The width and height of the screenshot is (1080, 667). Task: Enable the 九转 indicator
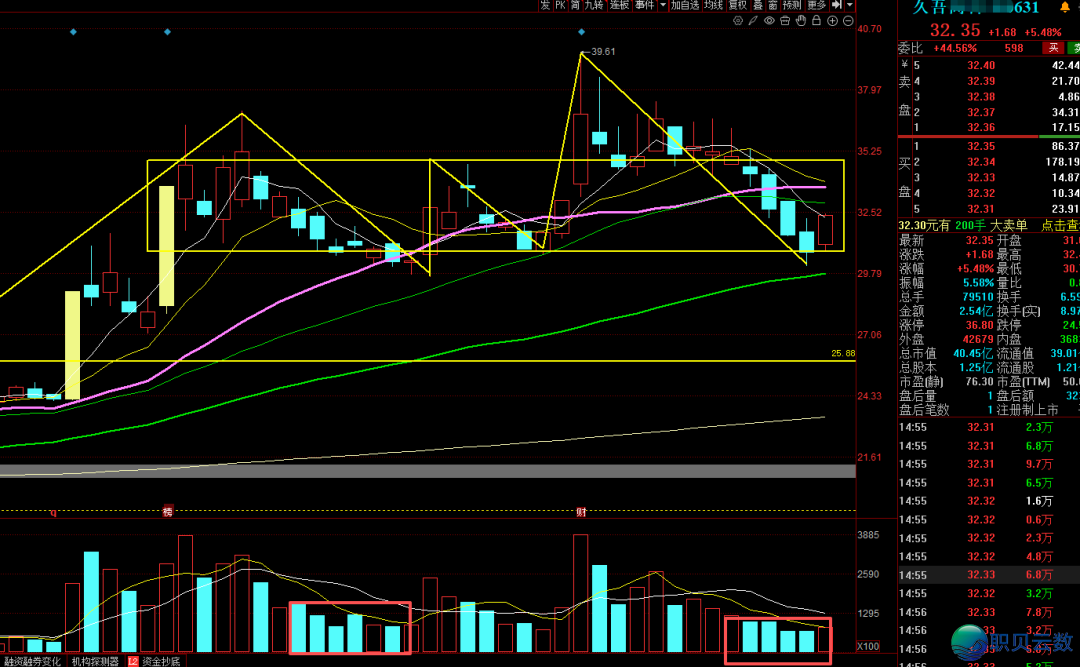594,5
